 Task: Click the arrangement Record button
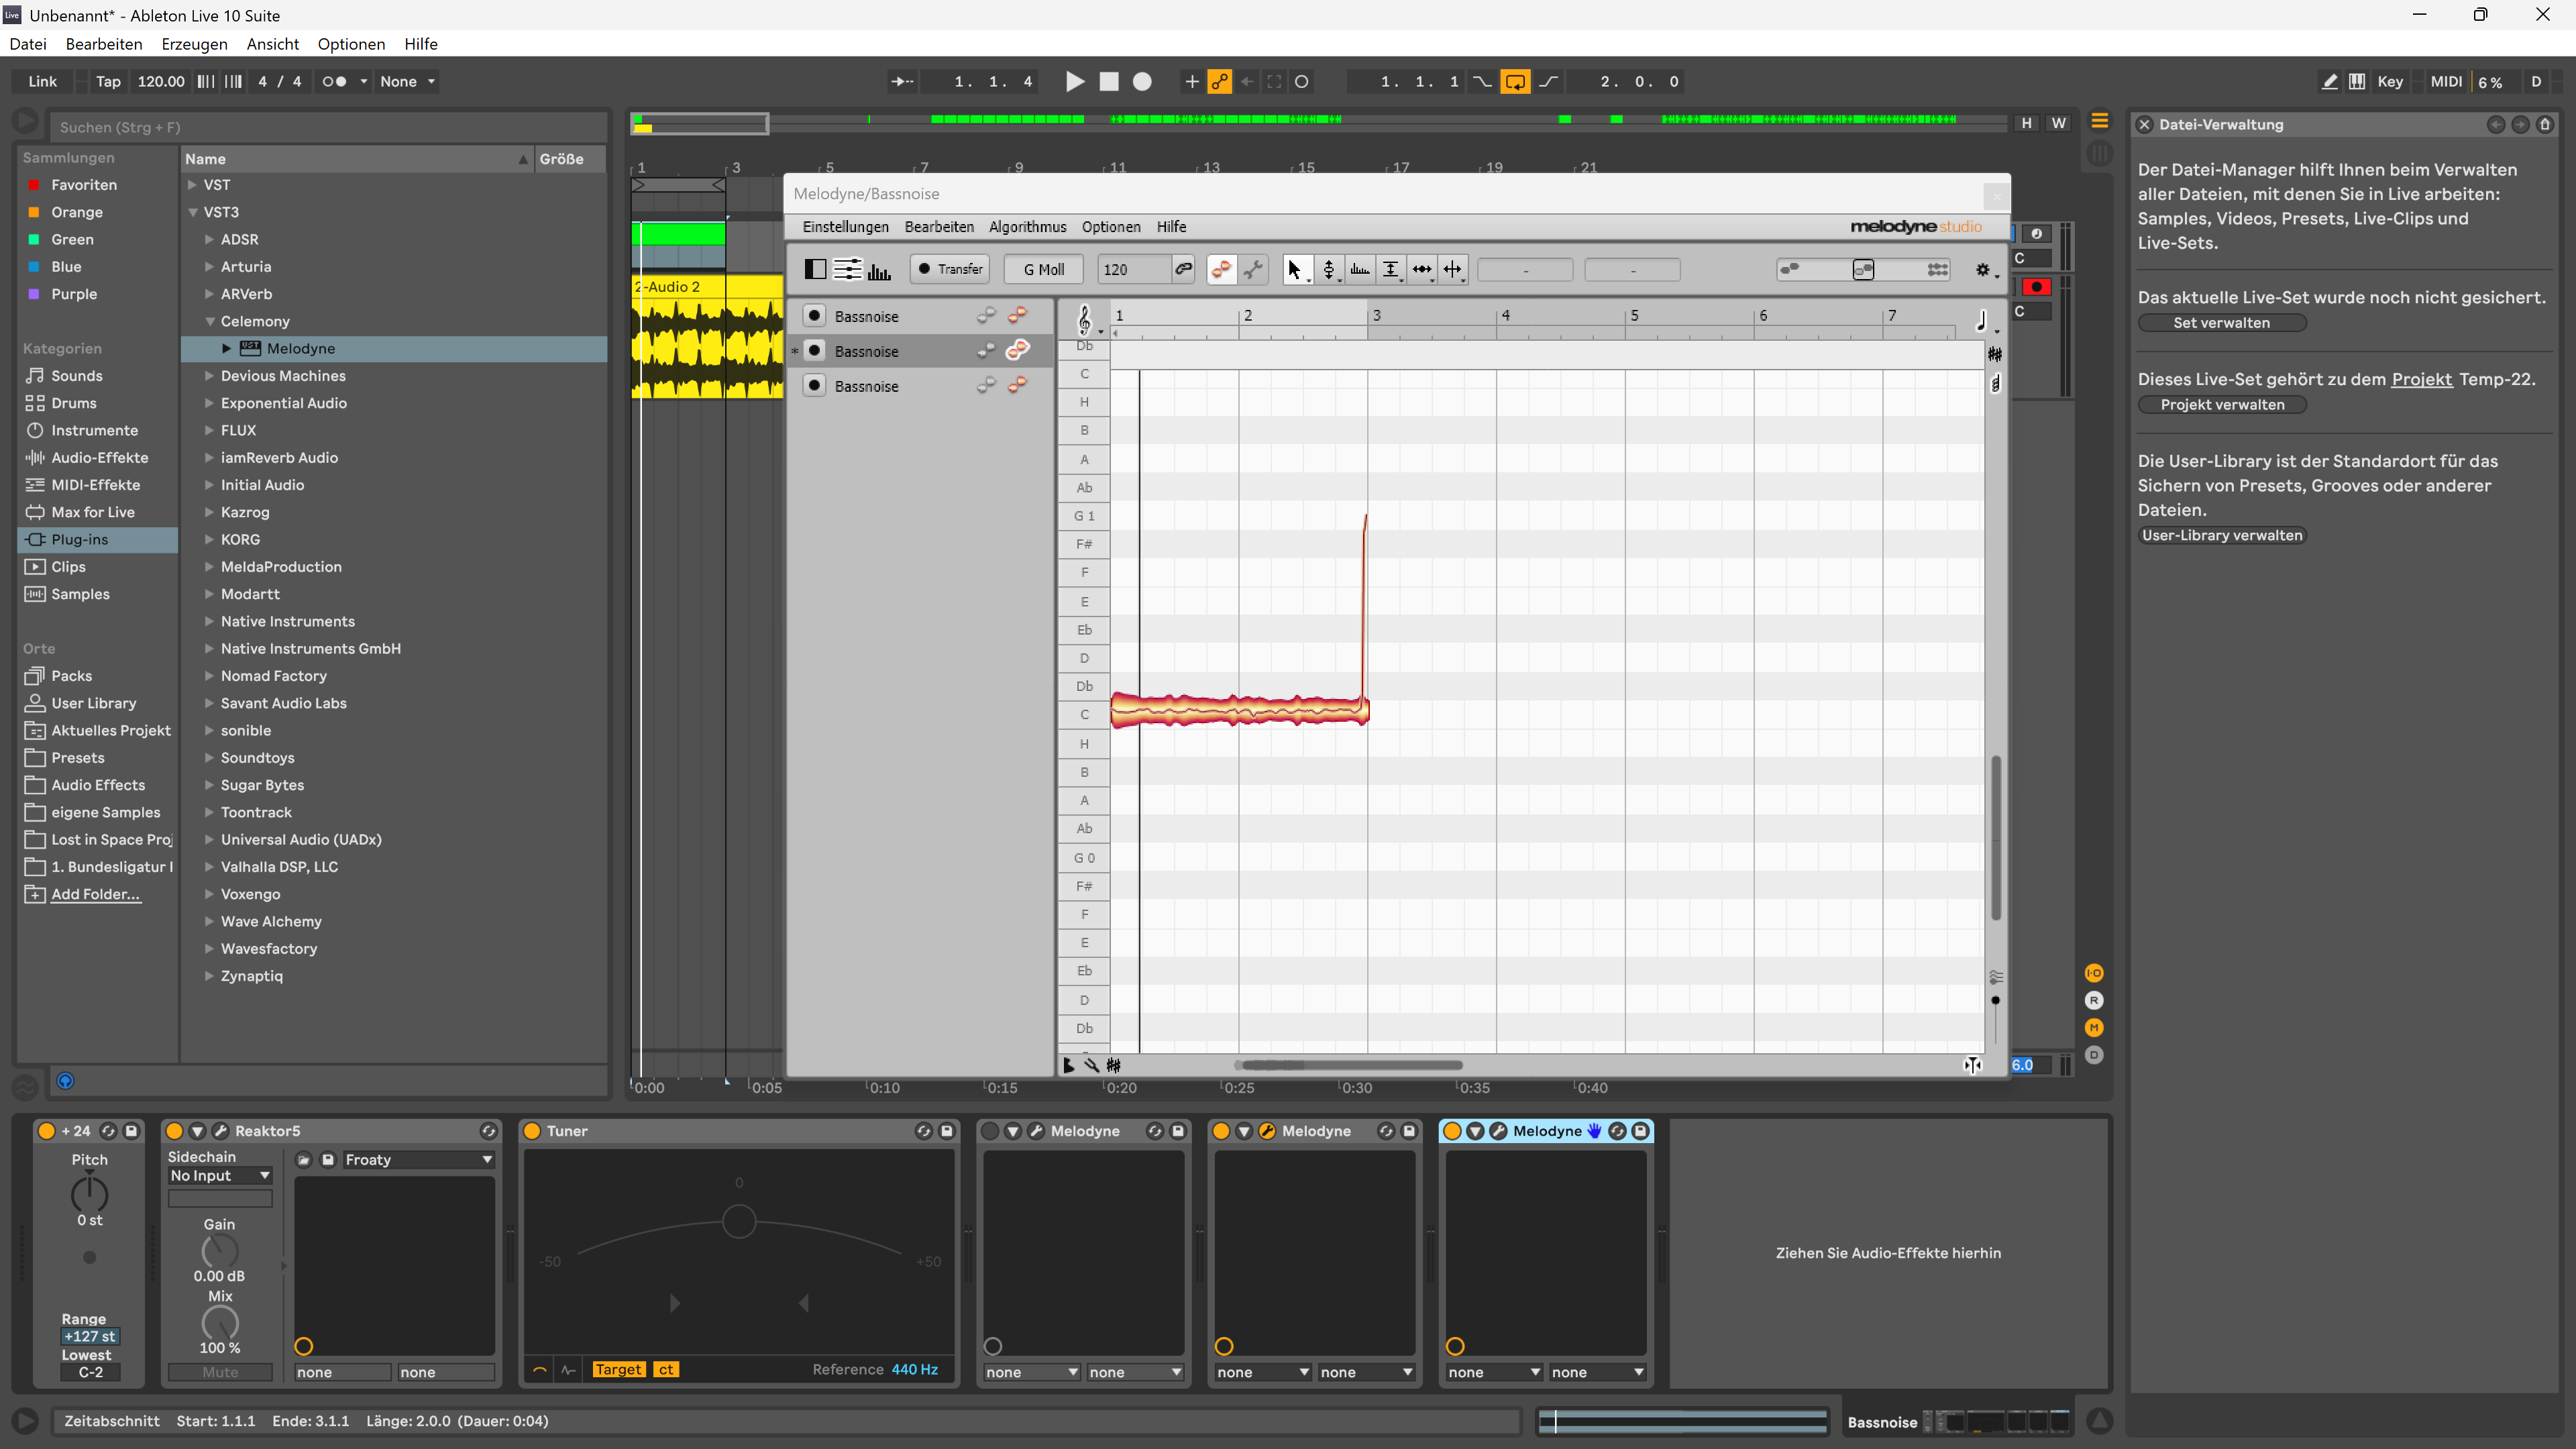[1142, 82]
